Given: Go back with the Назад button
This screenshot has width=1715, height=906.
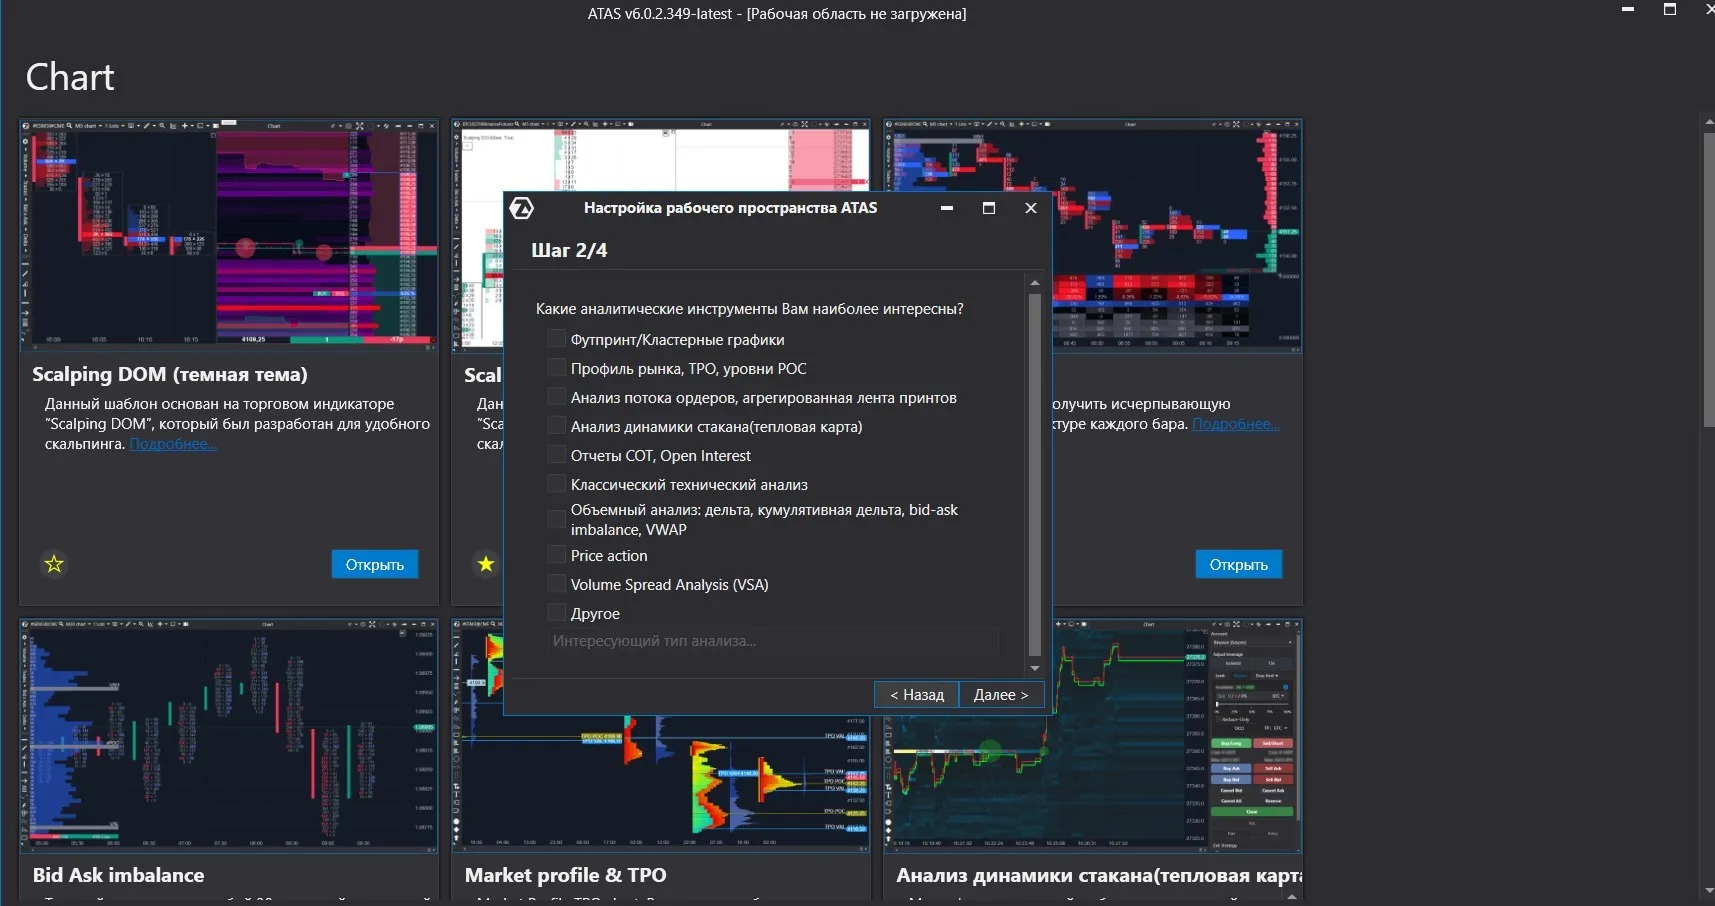Looking at the screenshot, I should pos(917,695).
